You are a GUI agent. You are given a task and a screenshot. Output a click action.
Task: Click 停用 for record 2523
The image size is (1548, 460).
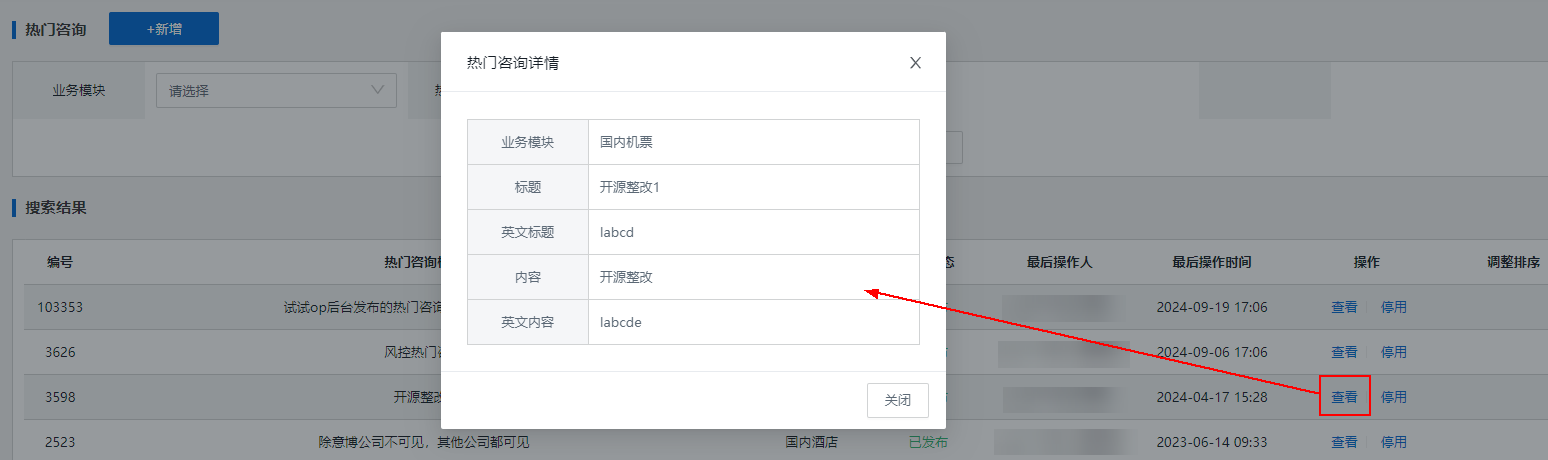point(1394,442)
